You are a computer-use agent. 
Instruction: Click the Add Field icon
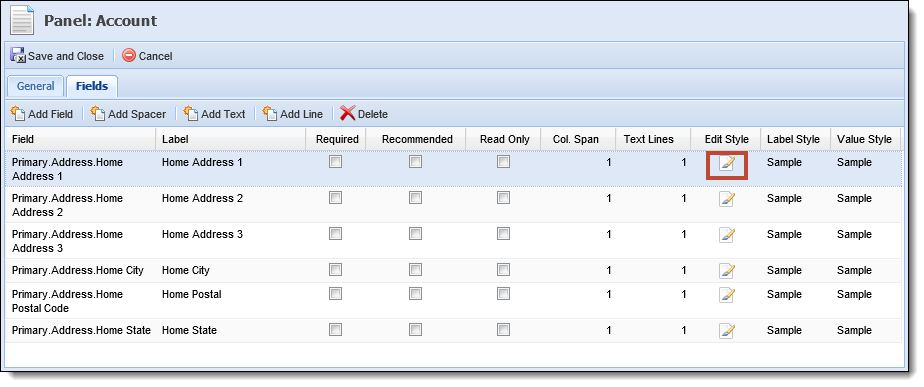click(x=18, y=113)
